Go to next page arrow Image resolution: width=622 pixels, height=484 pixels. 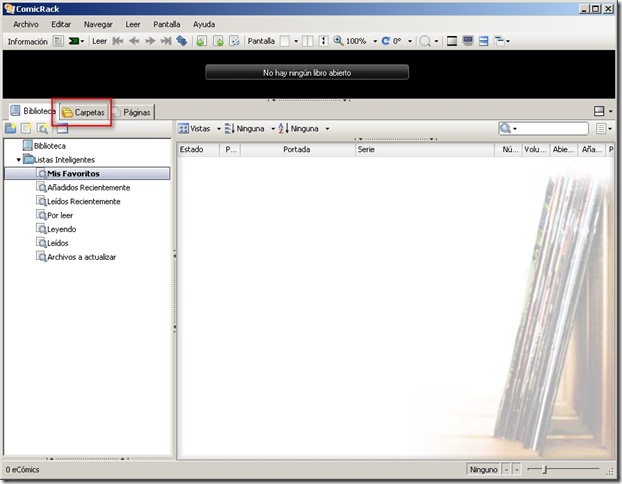pos(150,41)
